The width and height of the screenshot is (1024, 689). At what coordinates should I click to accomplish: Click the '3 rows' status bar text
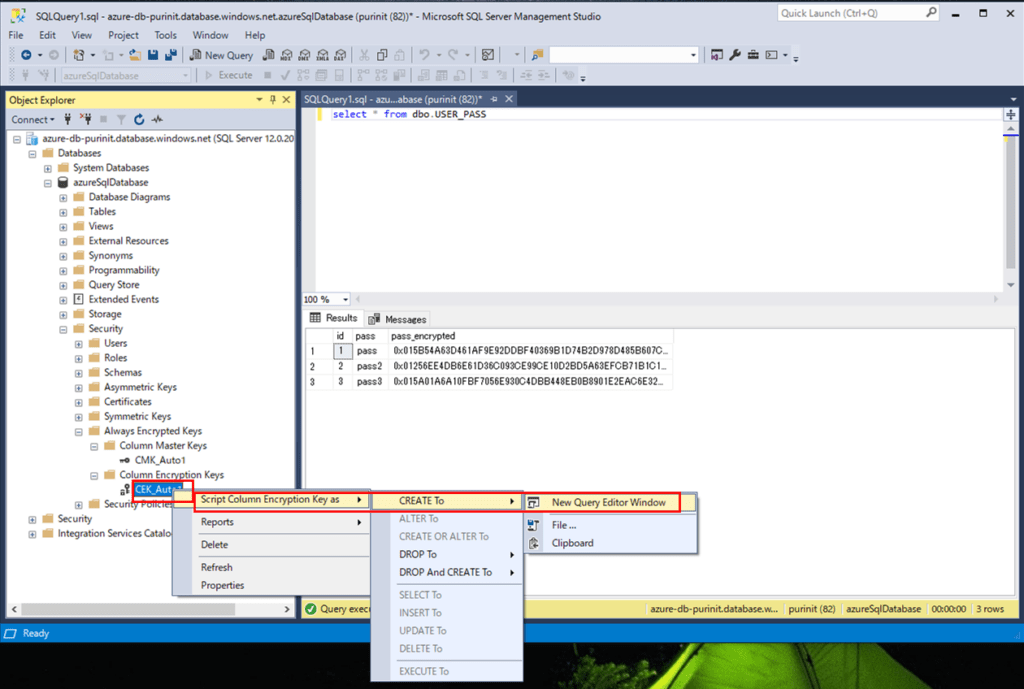pos(990,609)
